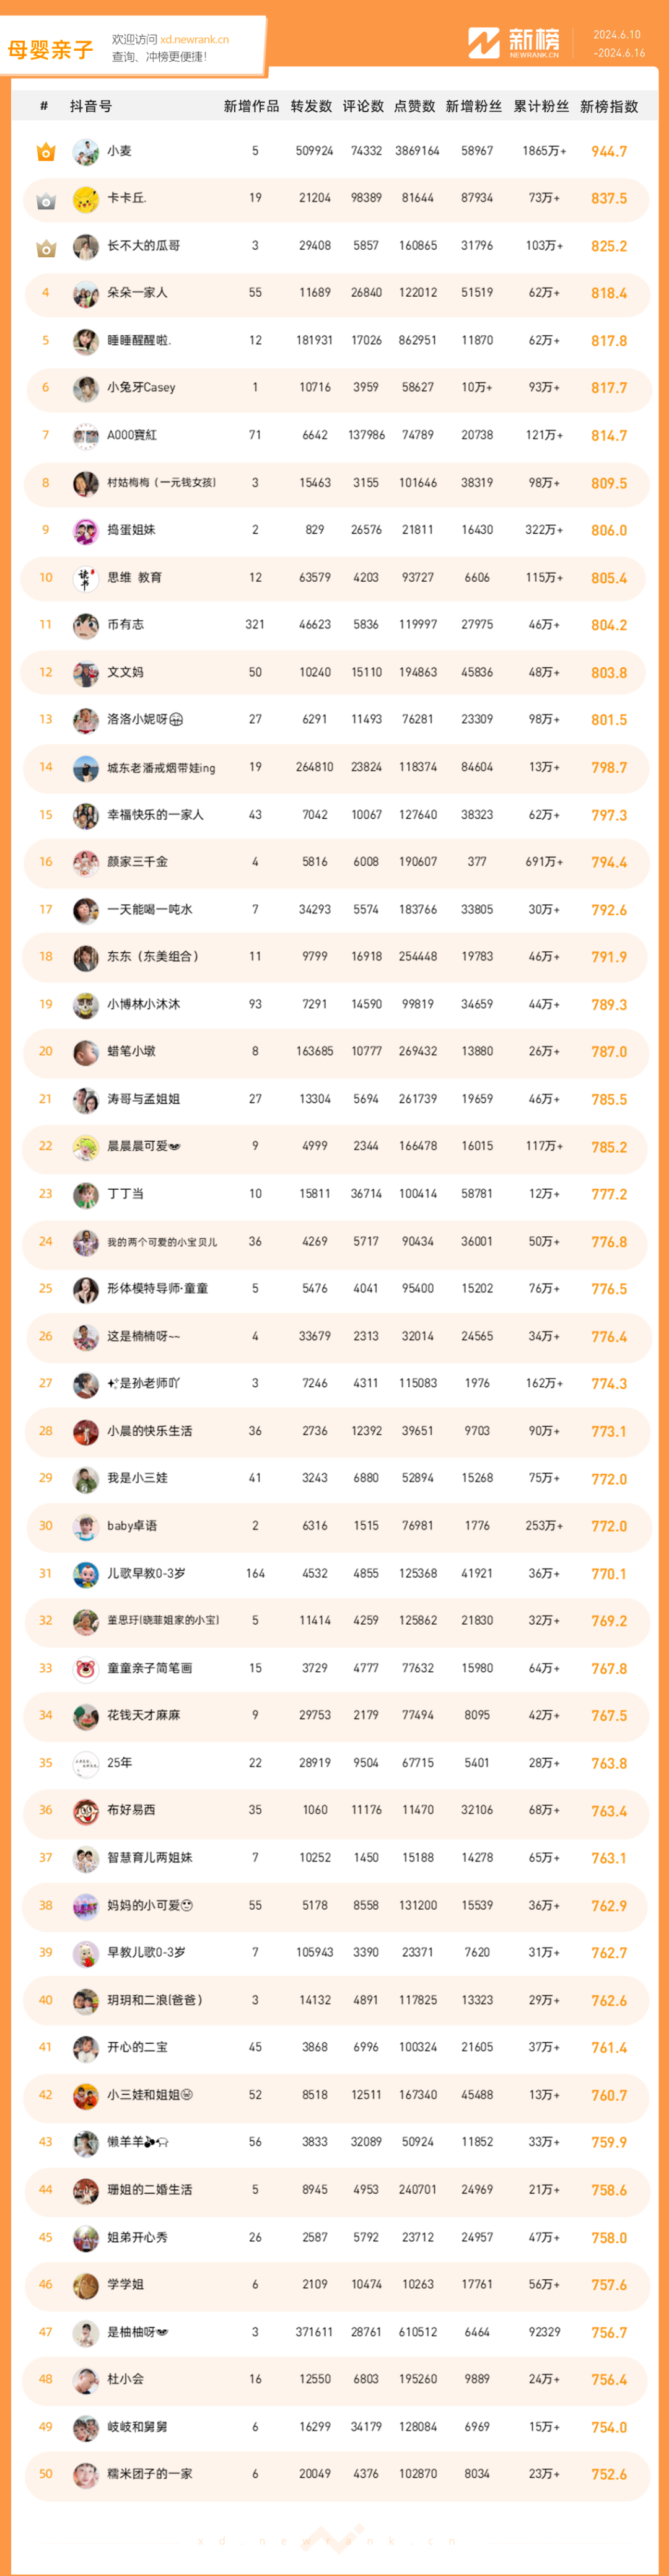Click the 944.7 index score
Screen dimensions: 669x2576
click(609, 152)
